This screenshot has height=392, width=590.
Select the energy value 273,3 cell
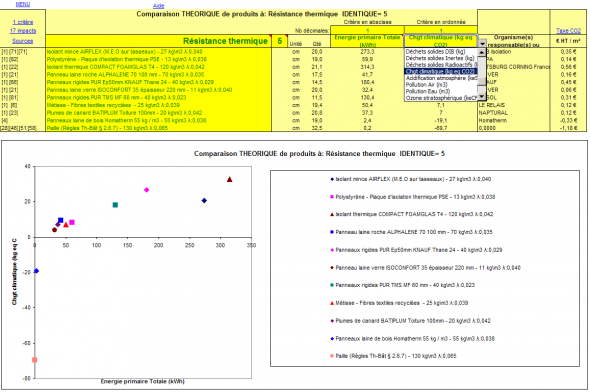point(367,52)
